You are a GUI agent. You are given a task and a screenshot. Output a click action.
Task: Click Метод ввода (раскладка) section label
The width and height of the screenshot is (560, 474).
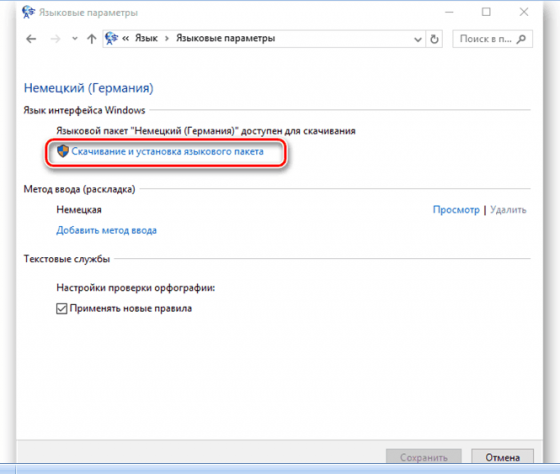[79, 189]
